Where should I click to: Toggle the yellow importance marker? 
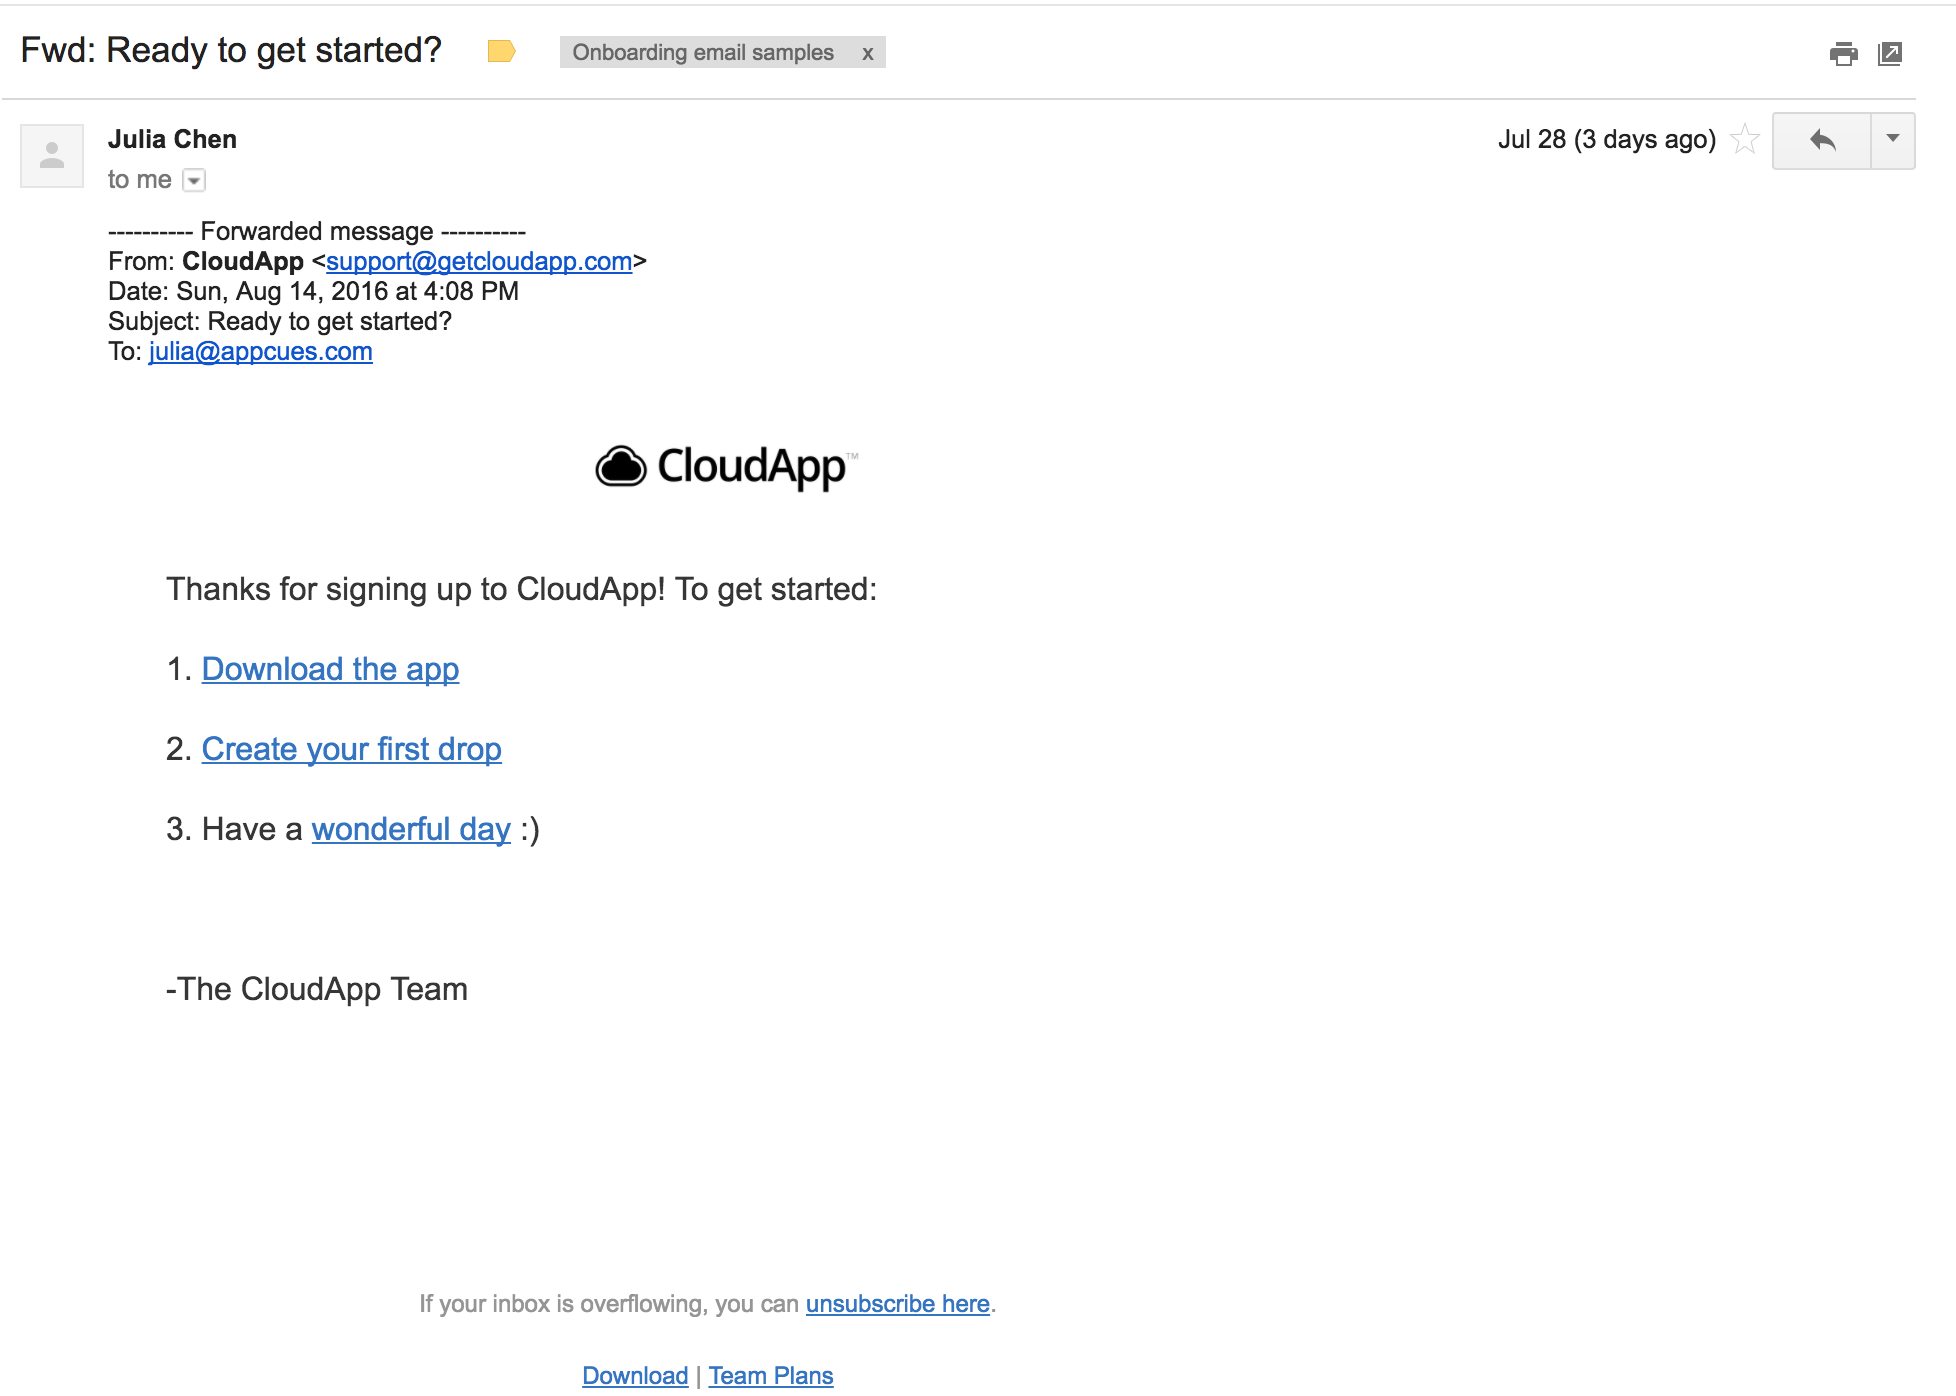point(501,51)
